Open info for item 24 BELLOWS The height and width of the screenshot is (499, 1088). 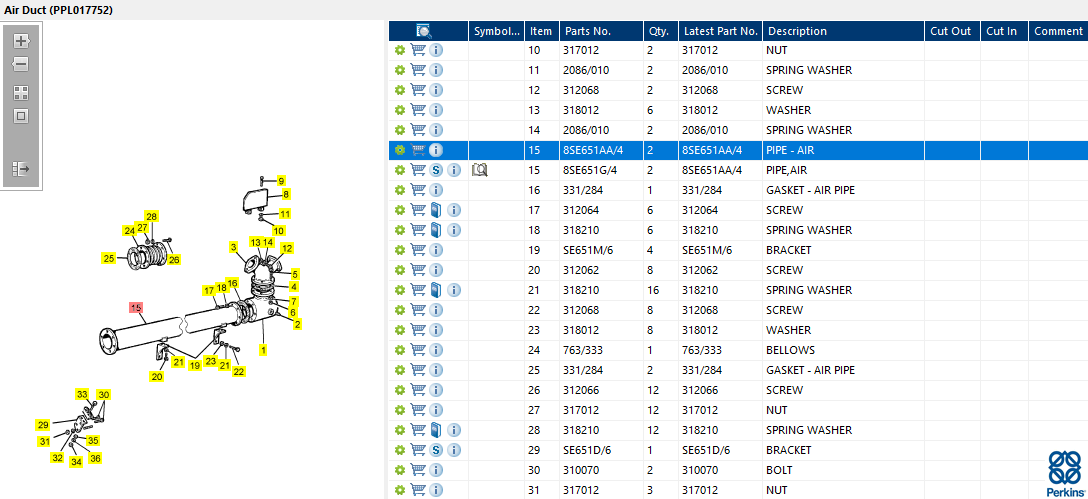(x=436, y=350)
